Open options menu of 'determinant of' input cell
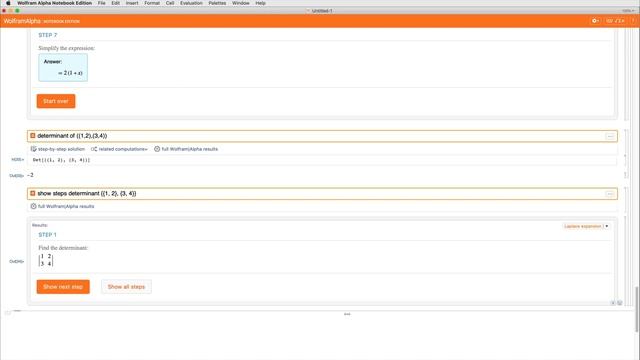 click(610, 136)
